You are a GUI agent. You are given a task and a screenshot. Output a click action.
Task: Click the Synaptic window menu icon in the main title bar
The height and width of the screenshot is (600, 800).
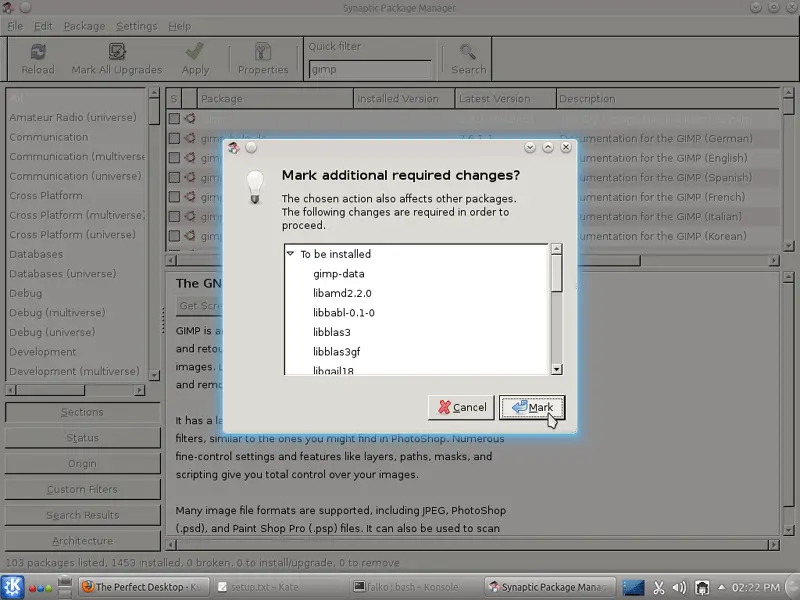8,8
